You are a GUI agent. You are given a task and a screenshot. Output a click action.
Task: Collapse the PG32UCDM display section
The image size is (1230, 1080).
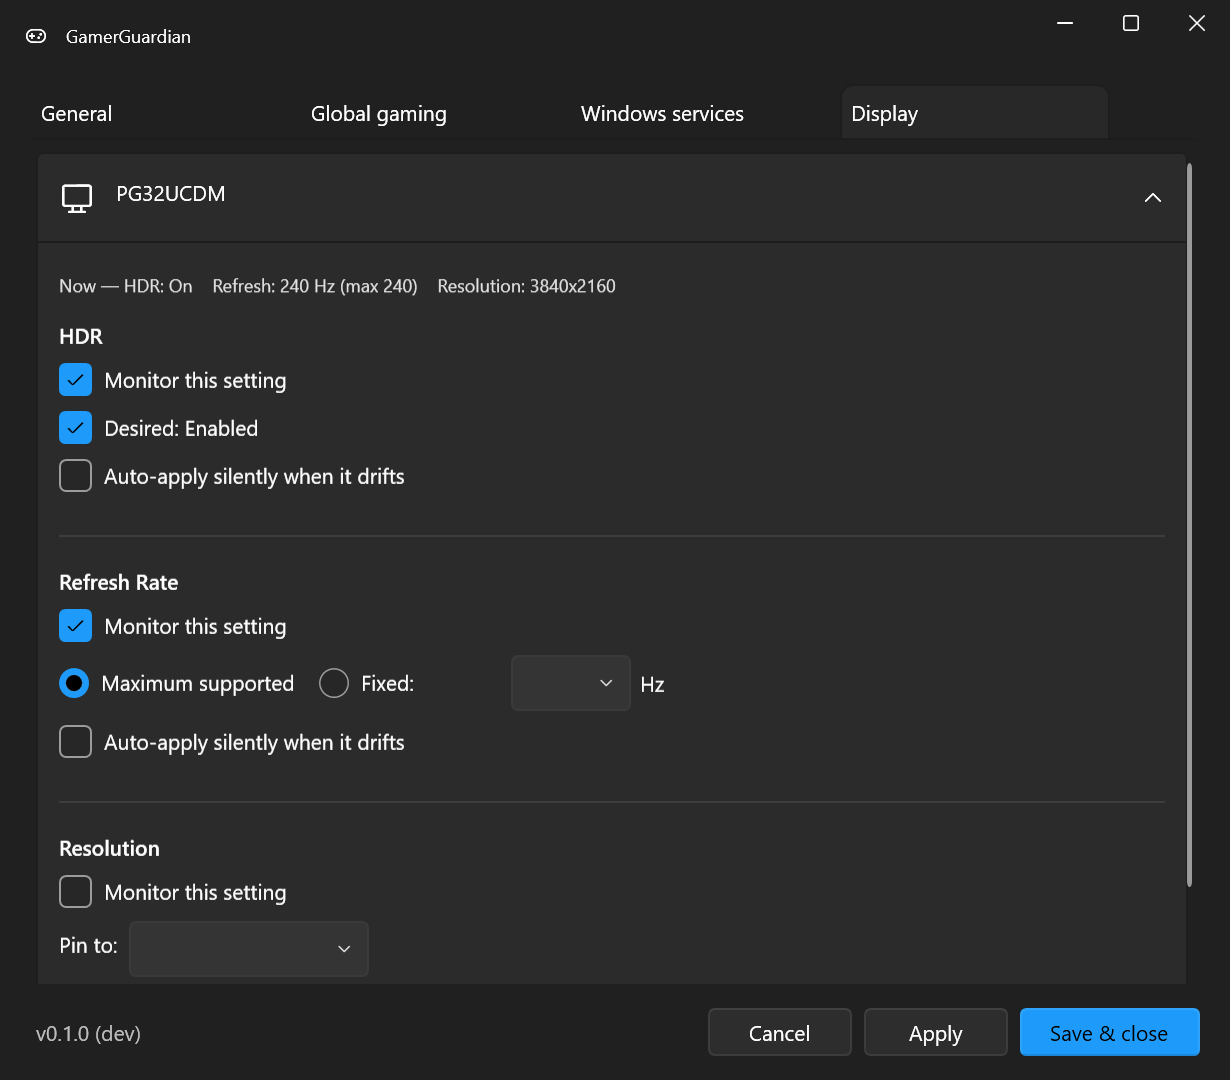1153,198
